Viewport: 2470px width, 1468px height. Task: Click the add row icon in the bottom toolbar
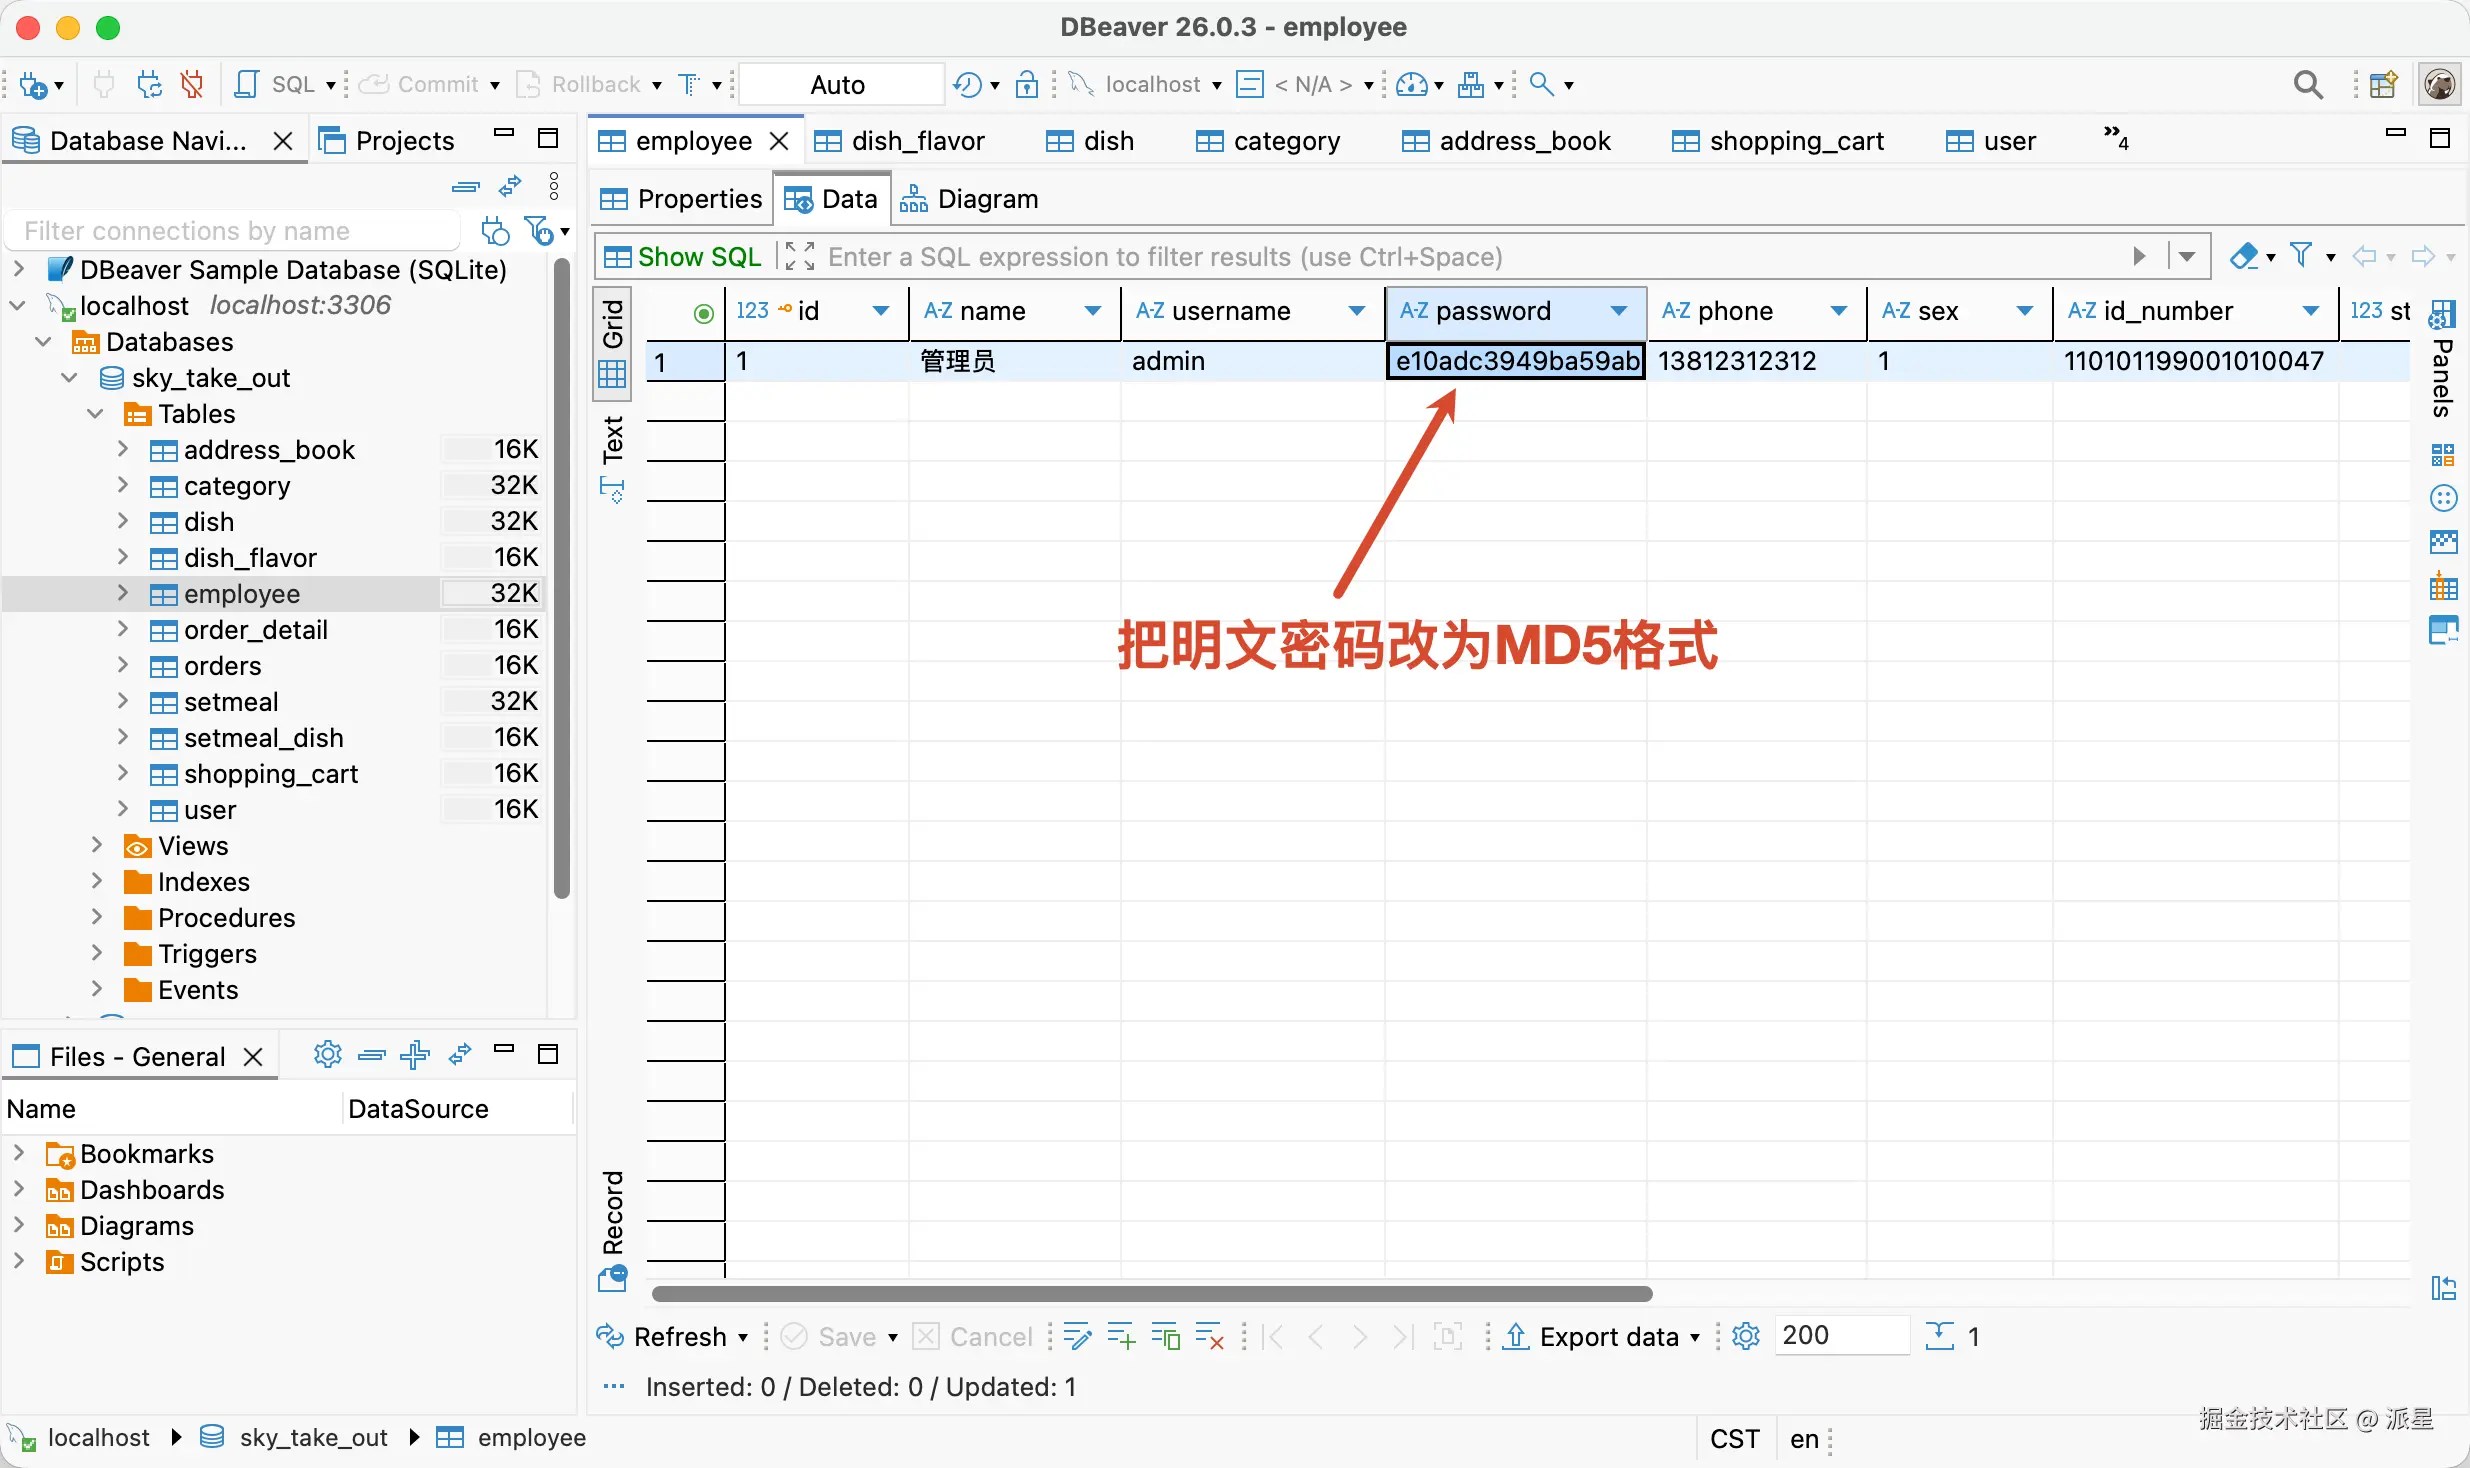point(1121,1336)
